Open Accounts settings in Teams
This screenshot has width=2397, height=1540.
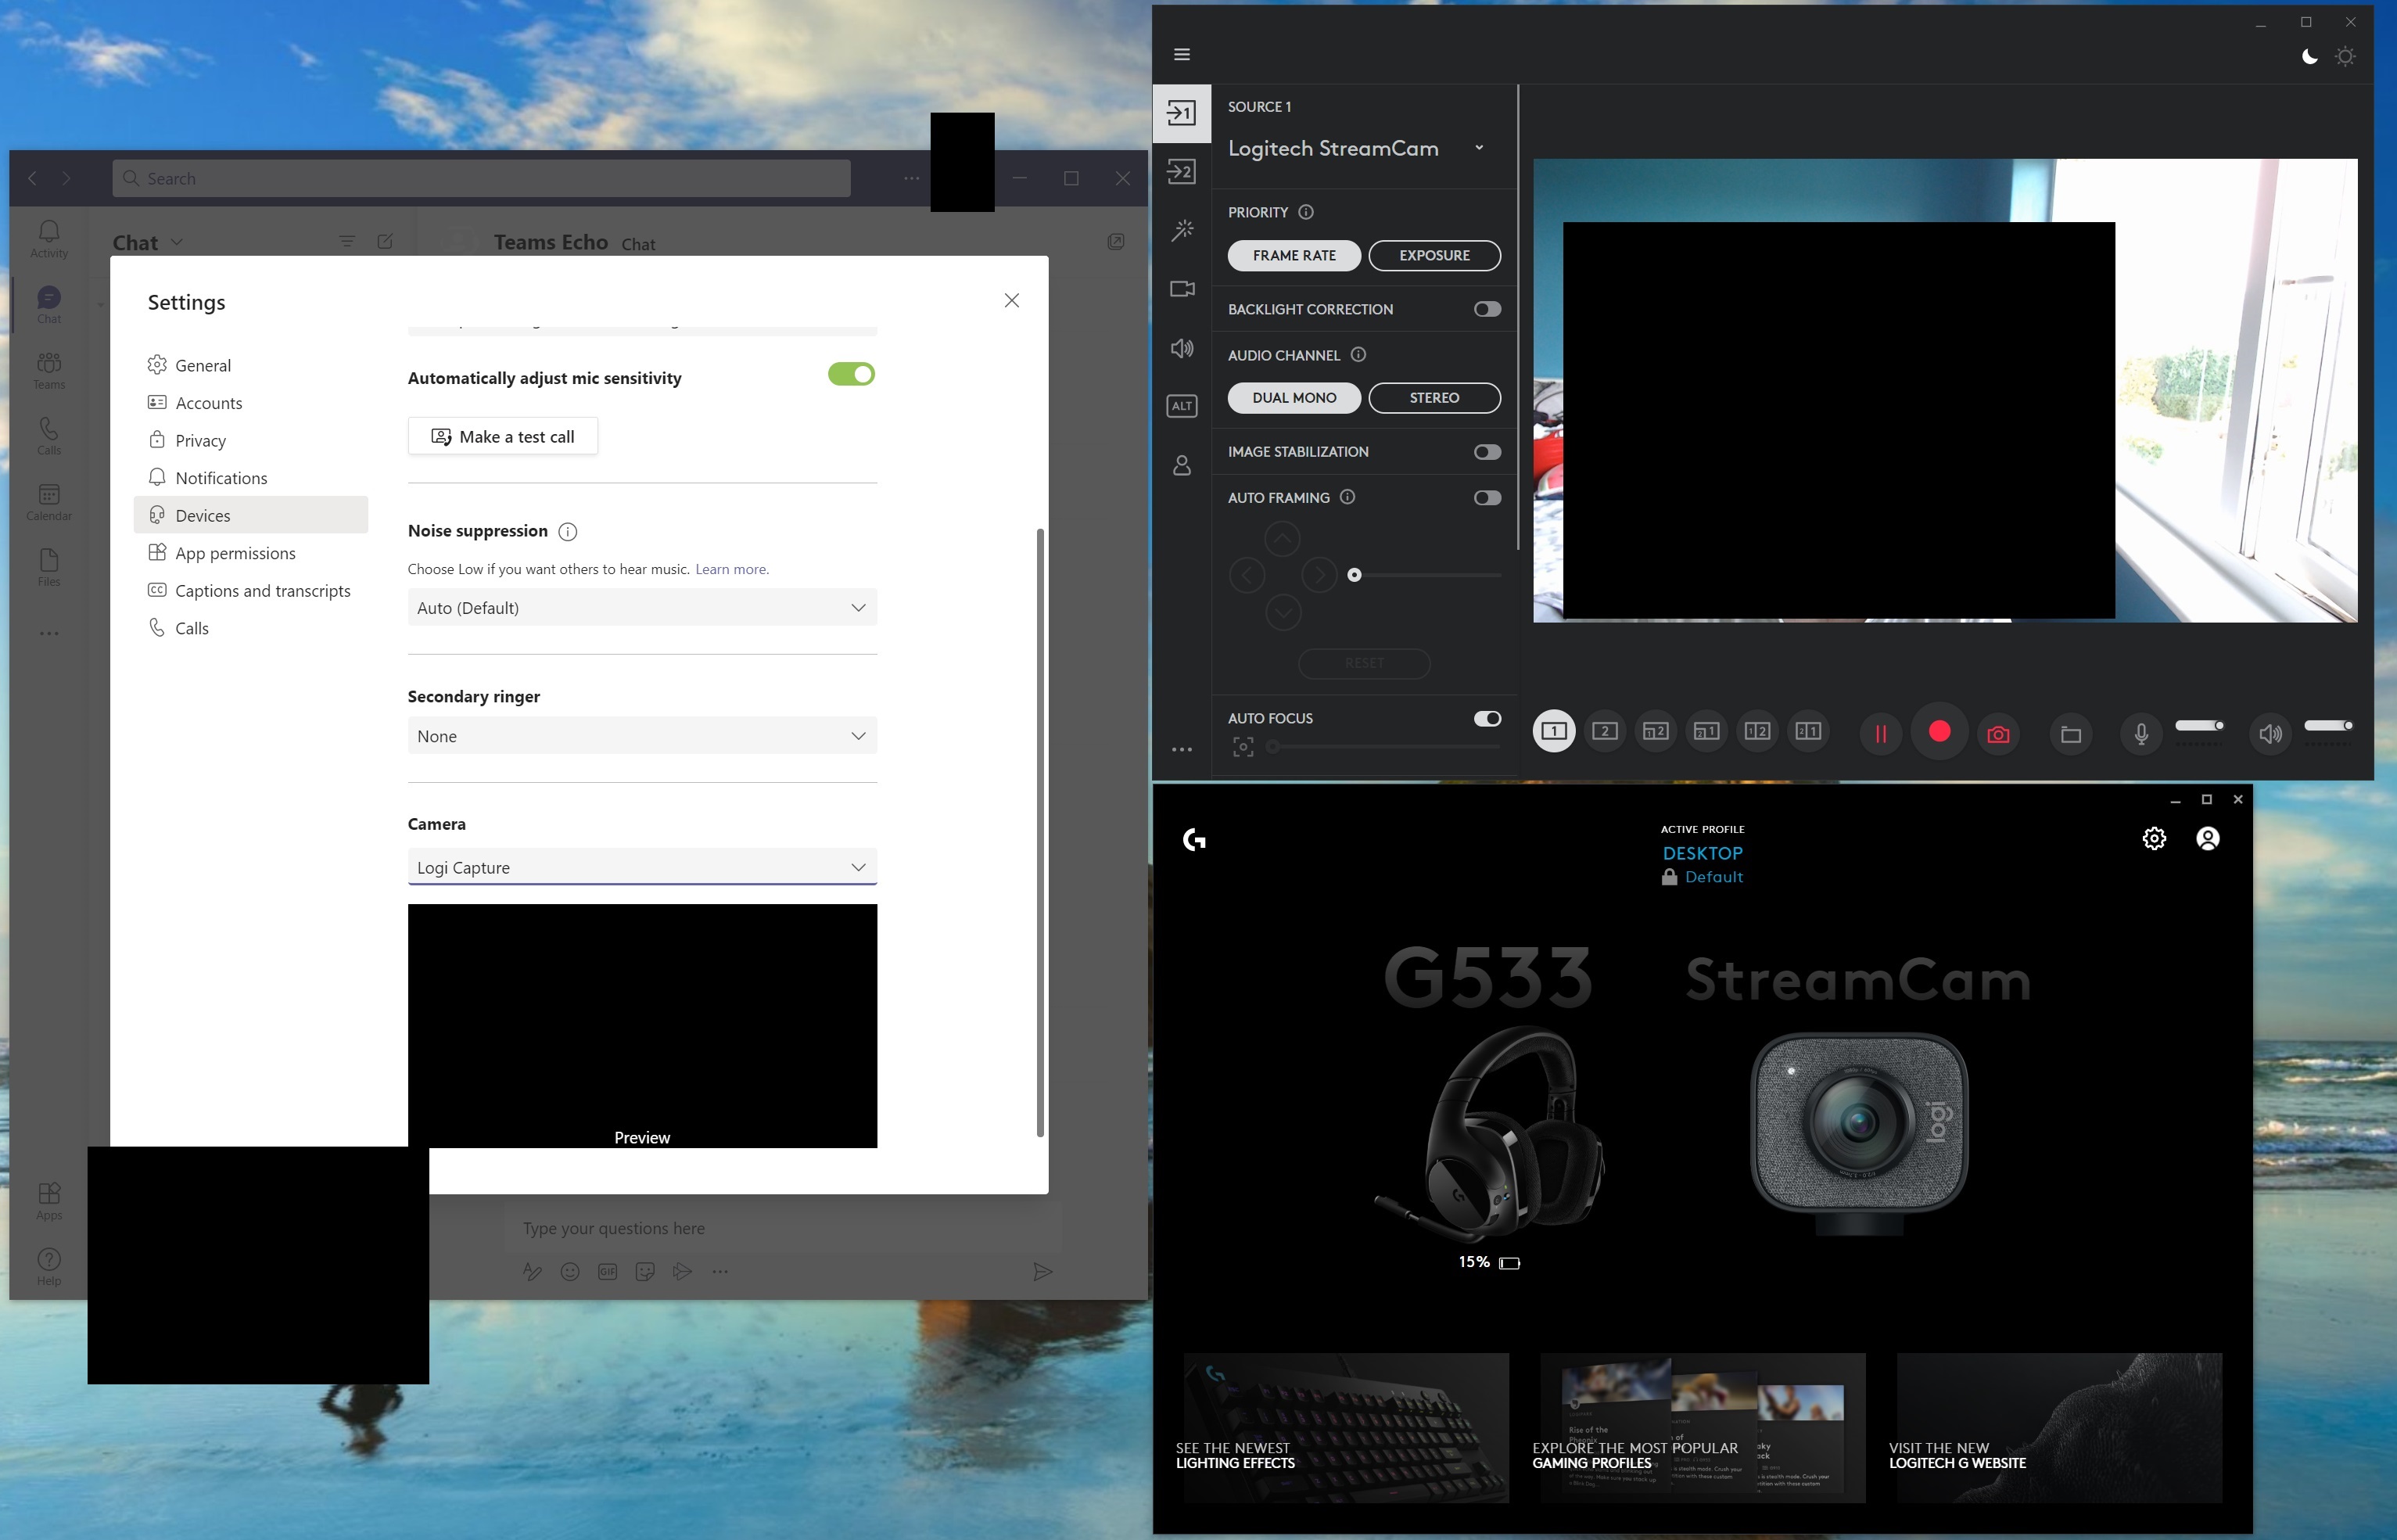pos(251,403)
